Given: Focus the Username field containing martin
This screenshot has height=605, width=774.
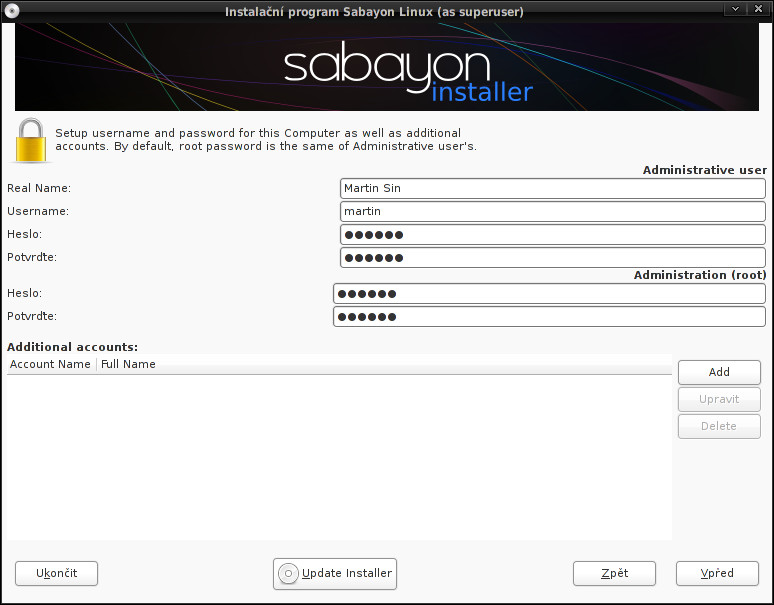Looking at the screenshot, I should pyautogui.click(x=552, y=211).
